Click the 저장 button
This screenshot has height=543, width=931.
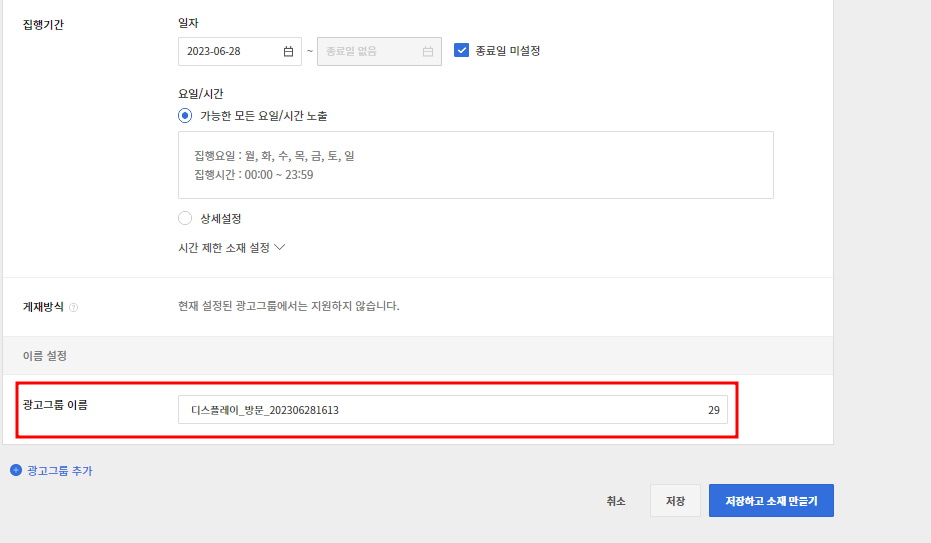(x=675, y=500)
